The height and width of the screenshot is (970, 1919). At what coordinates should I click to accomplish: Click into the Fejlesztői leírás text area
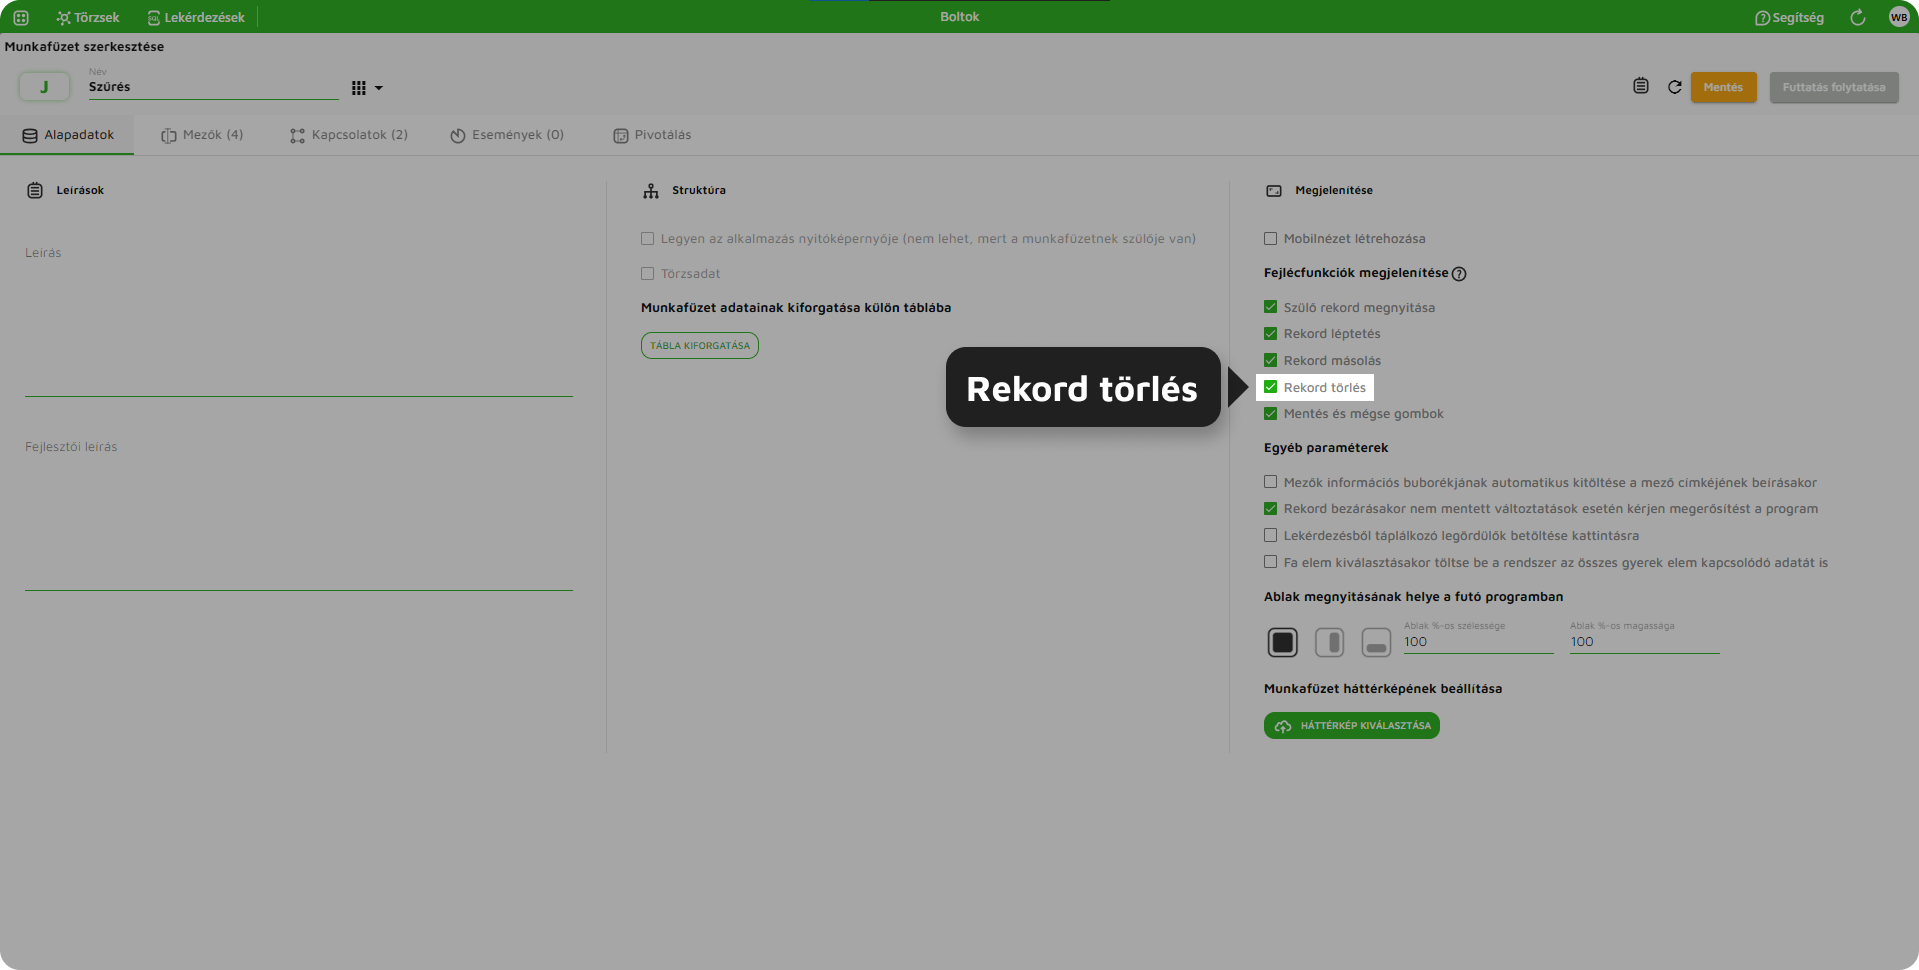pyautogui.click(x=299, y=512)
